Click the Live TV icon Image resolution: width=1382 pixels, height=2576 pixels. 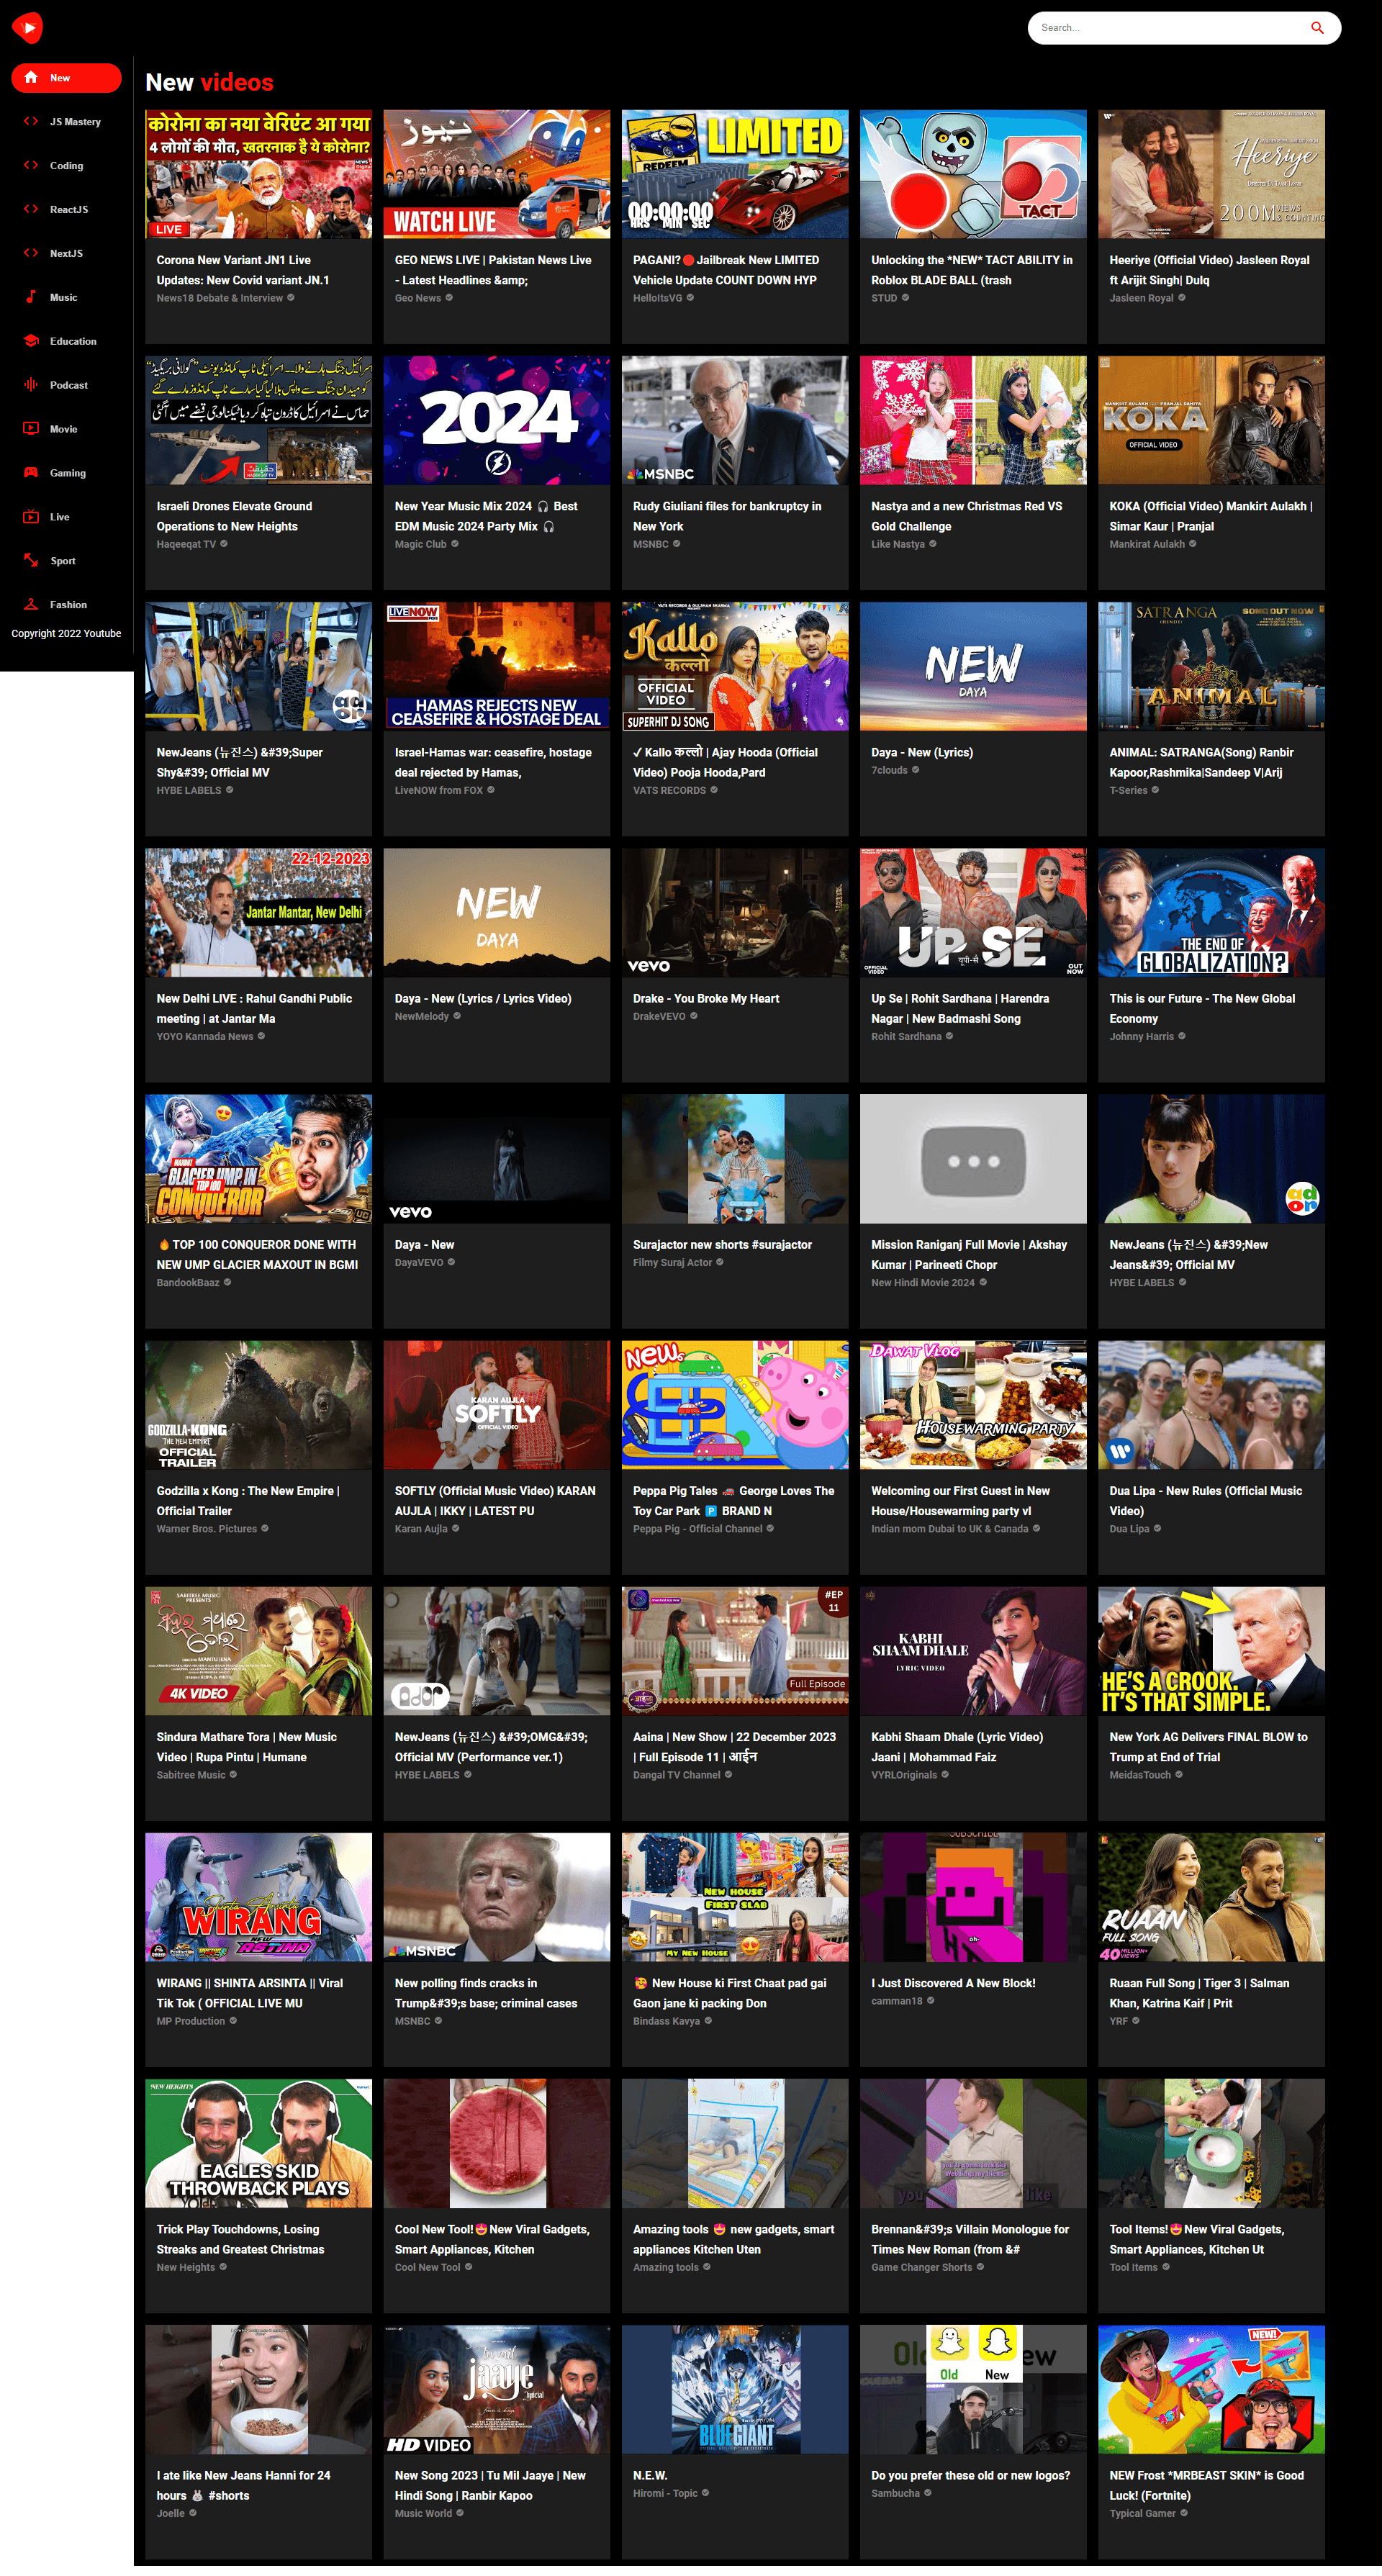pos(31,517)
